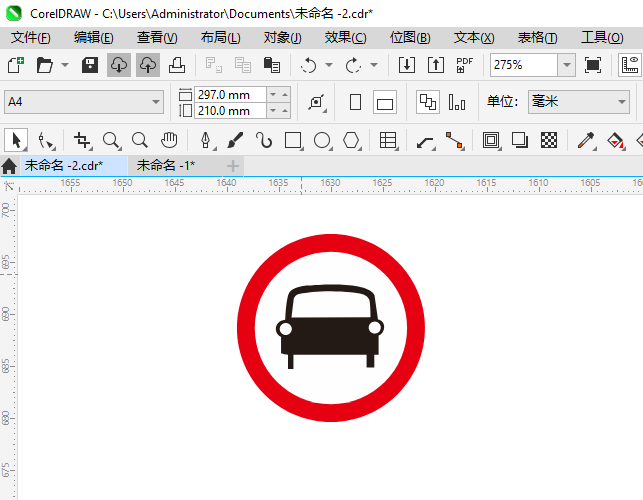Click the plus button for new document
The width and height of the screenshot is (643, 500).
[233, 166]
